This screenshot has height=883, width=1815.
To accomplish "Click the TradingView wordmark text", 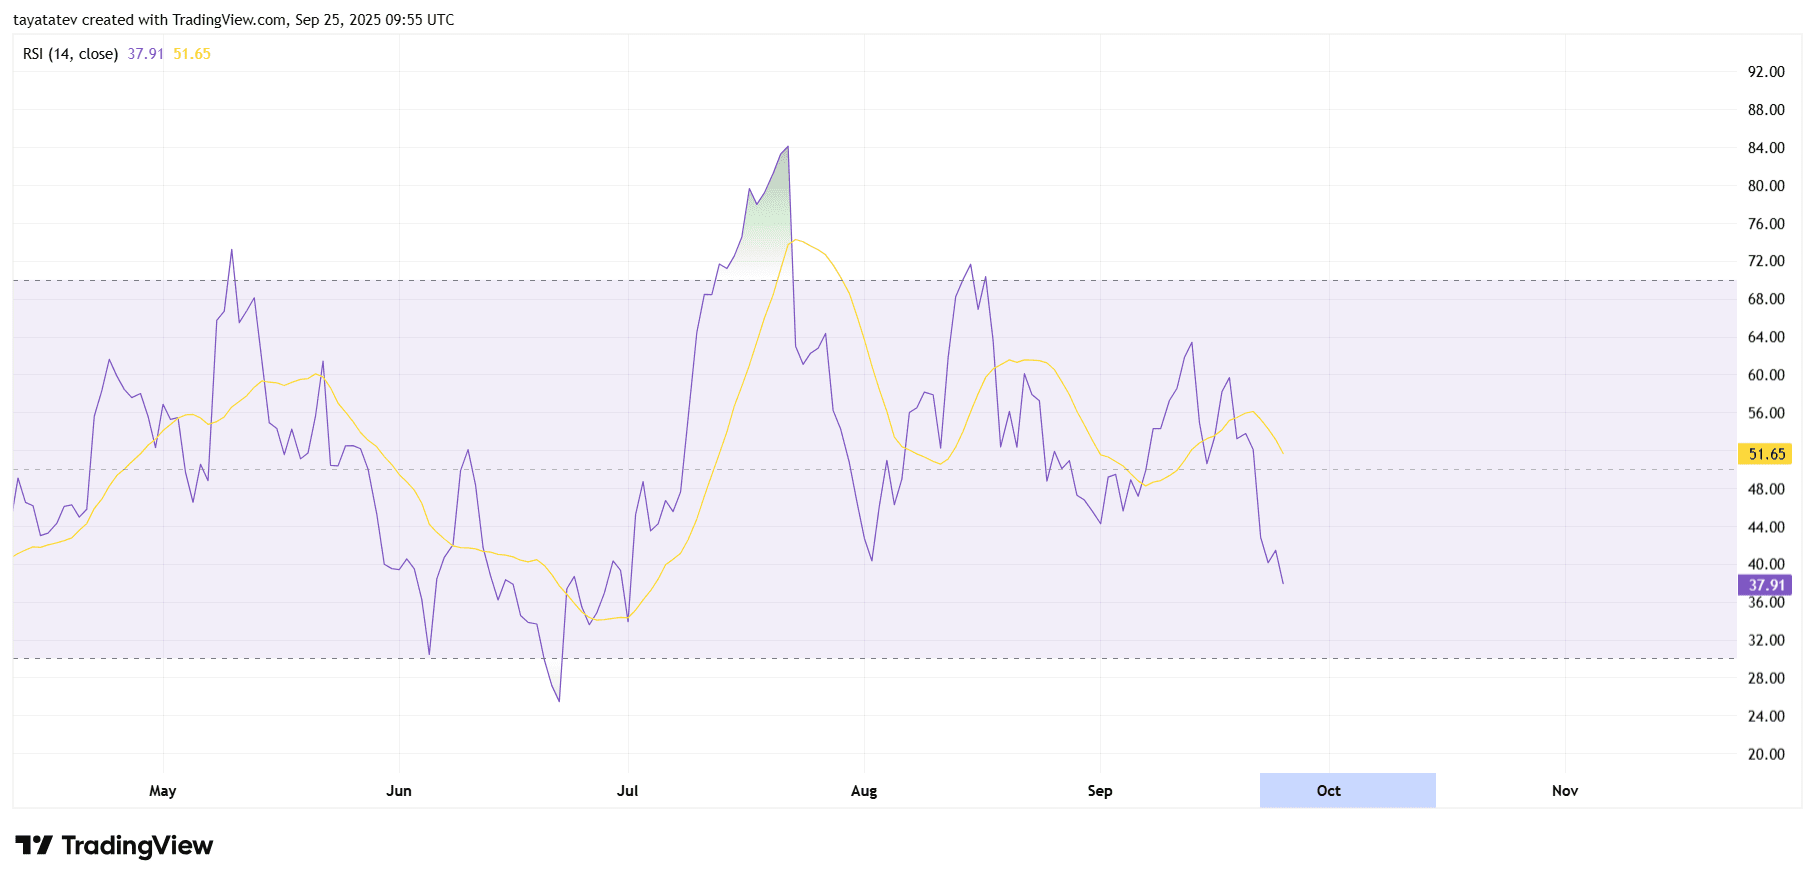I will coord(137,846).
